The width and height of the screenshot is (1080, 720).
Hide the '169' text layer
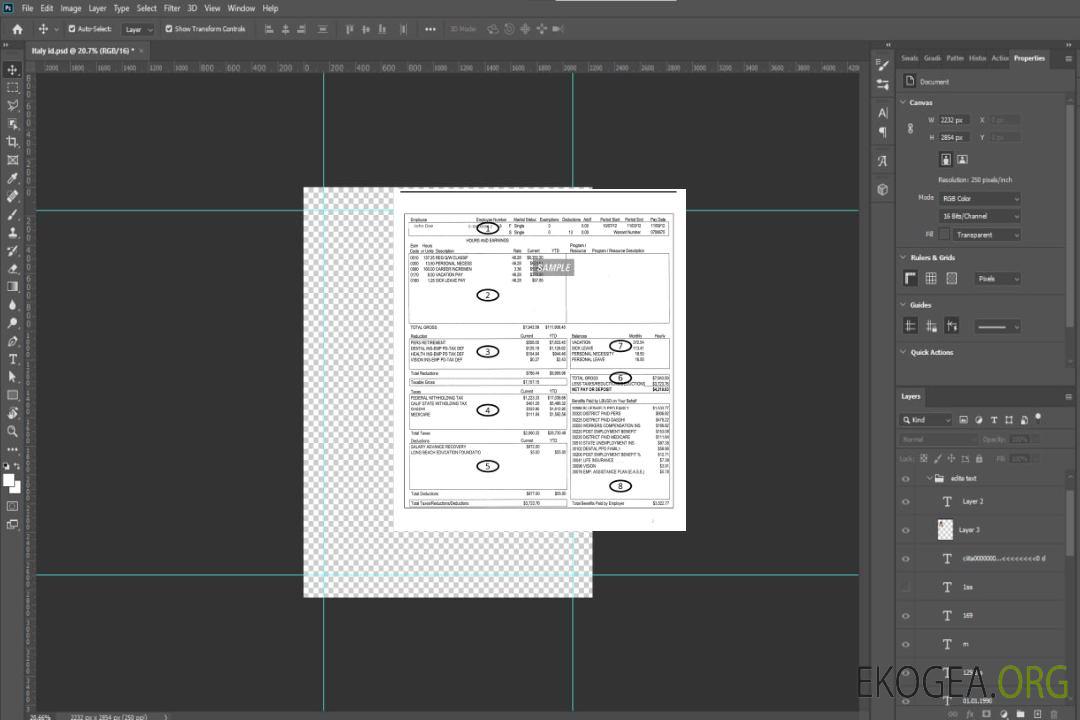906,616
